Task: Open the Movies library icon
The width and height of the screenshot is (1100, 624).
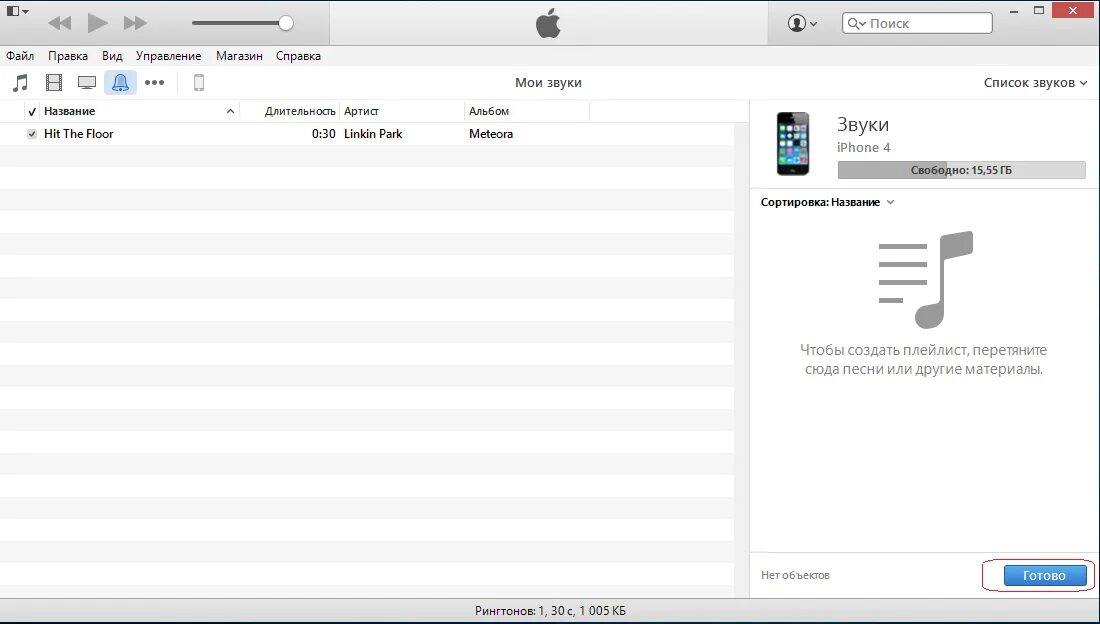Action: pos(54,83)
